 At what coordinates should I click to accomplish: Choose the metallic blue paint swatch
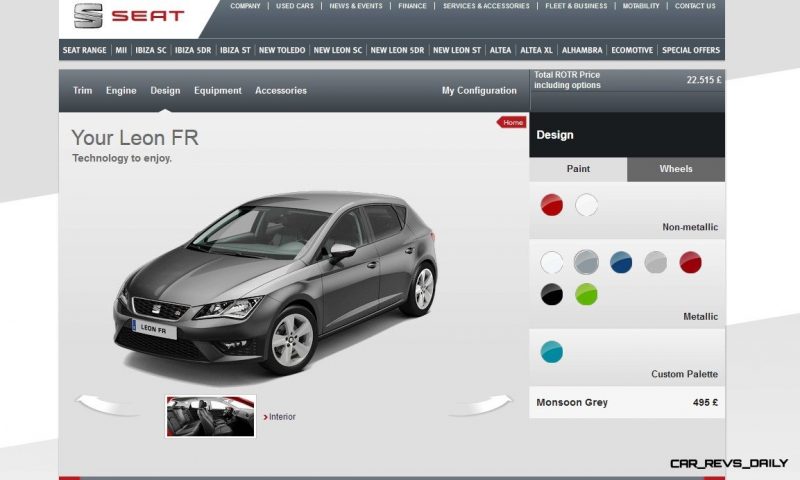pyautogui.click(x=621, y=262)
